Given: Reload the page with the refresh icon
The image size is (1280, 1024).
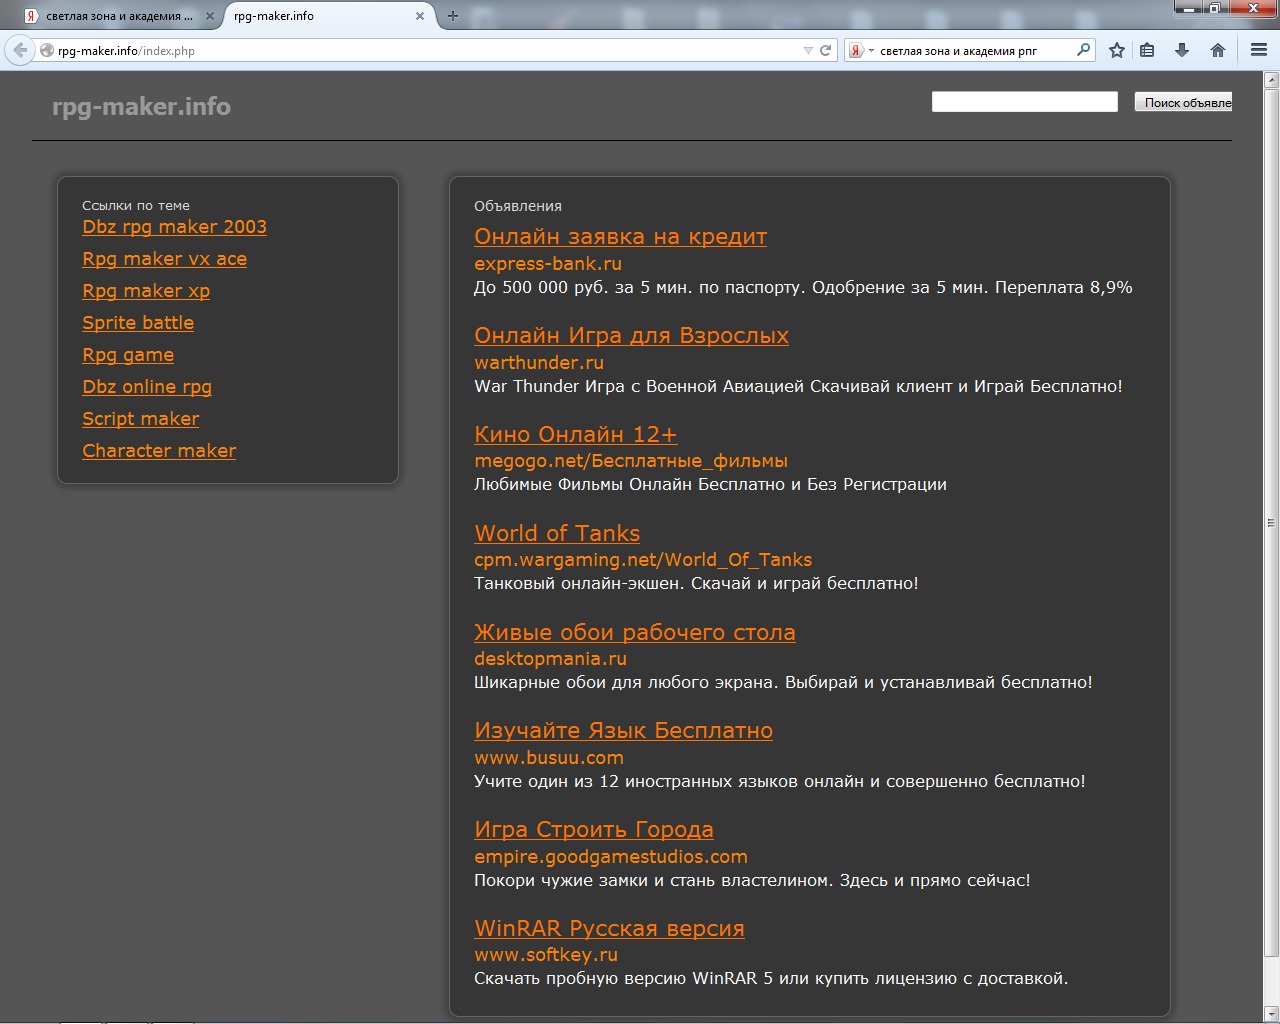Looking at the screenshot, I should point(826,50).
